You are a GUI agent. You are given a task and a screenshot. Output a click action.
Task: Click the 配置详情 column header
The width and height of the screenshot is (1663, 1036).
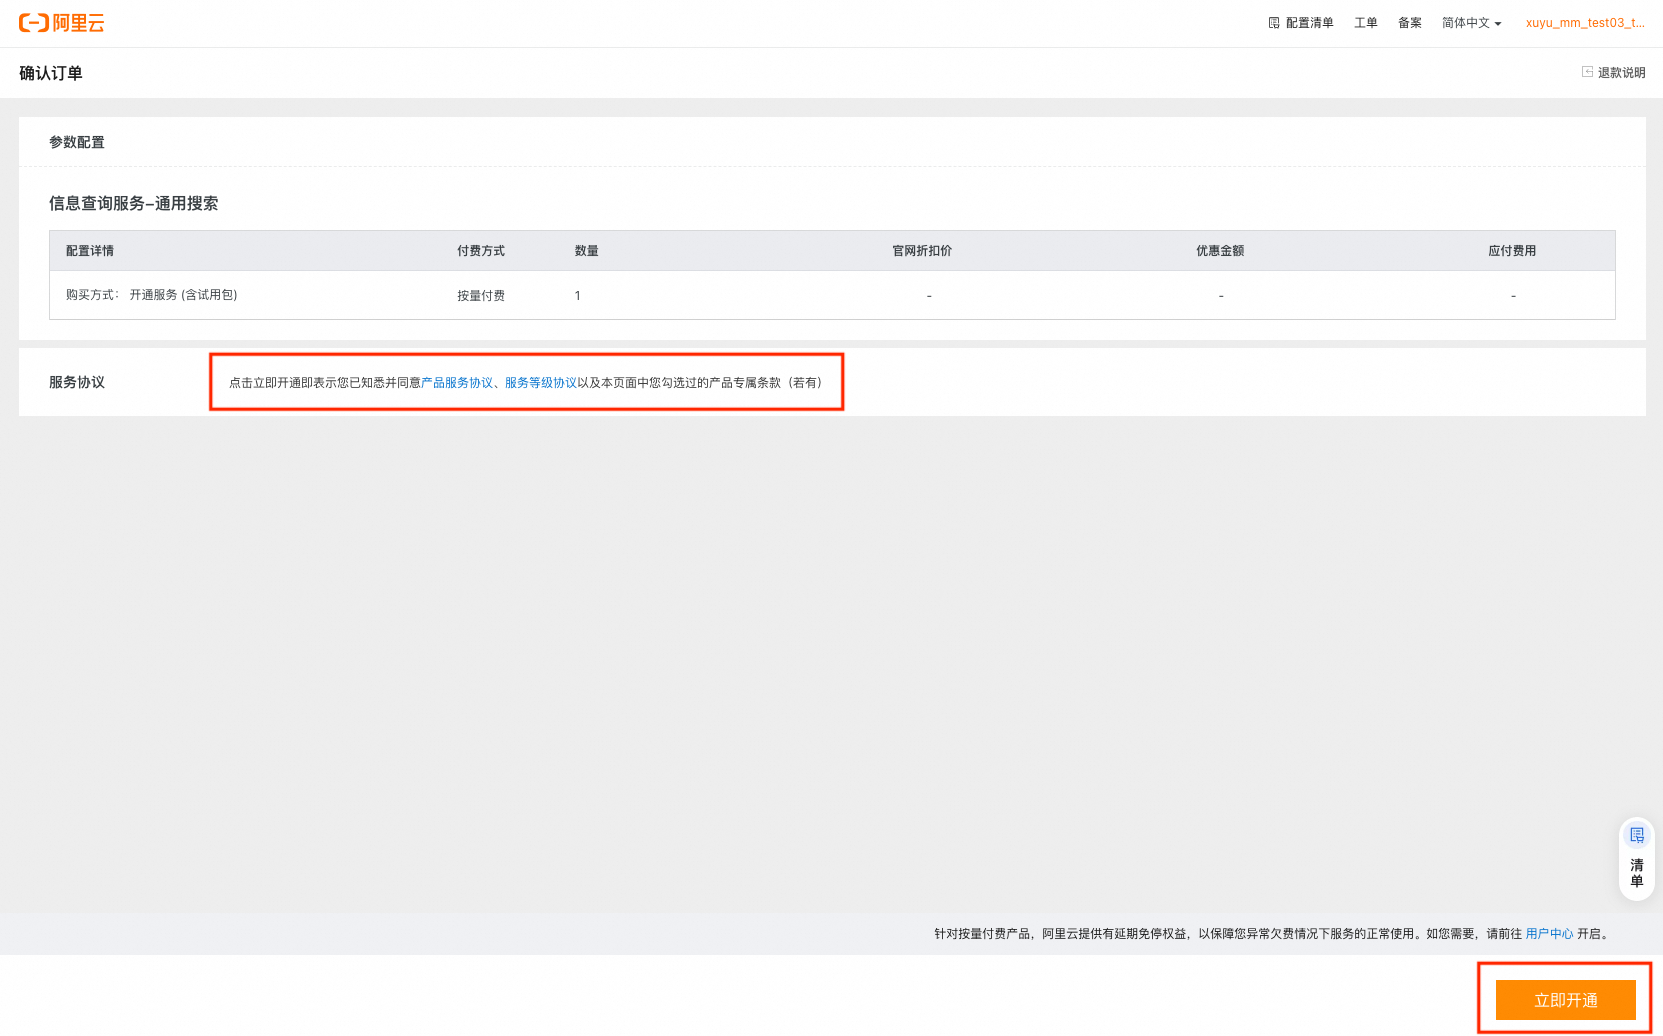[x=90, y=251]
